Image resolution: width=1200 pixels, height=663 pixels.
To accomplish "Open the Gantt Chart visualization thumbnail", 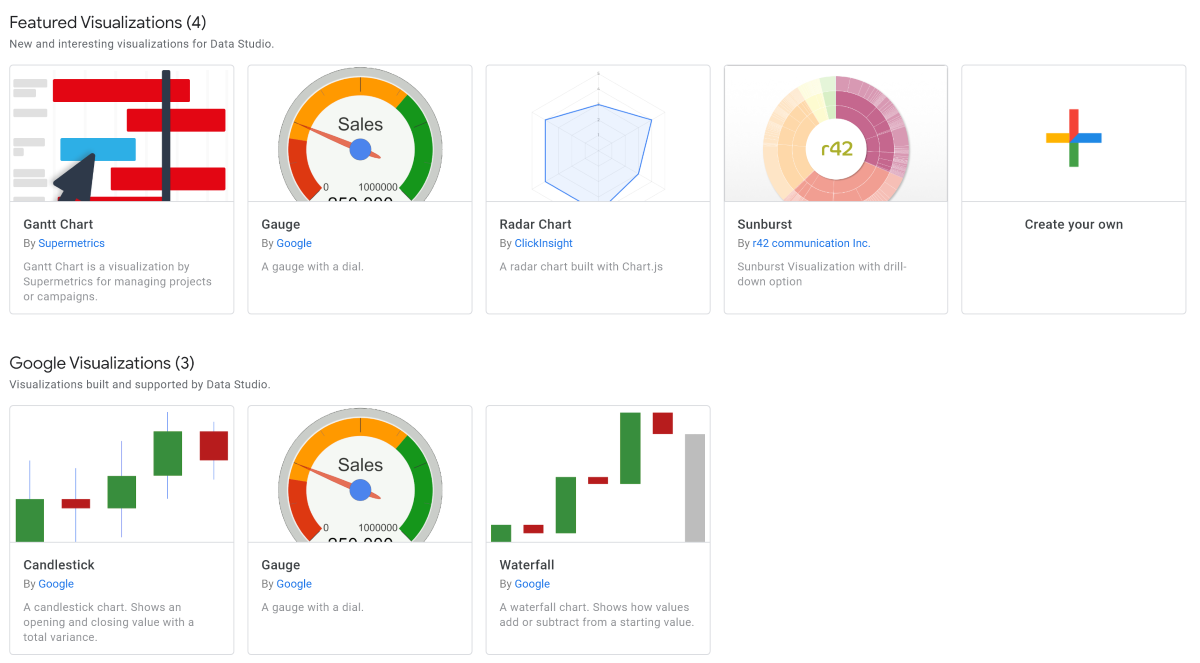I will (120, 133).
